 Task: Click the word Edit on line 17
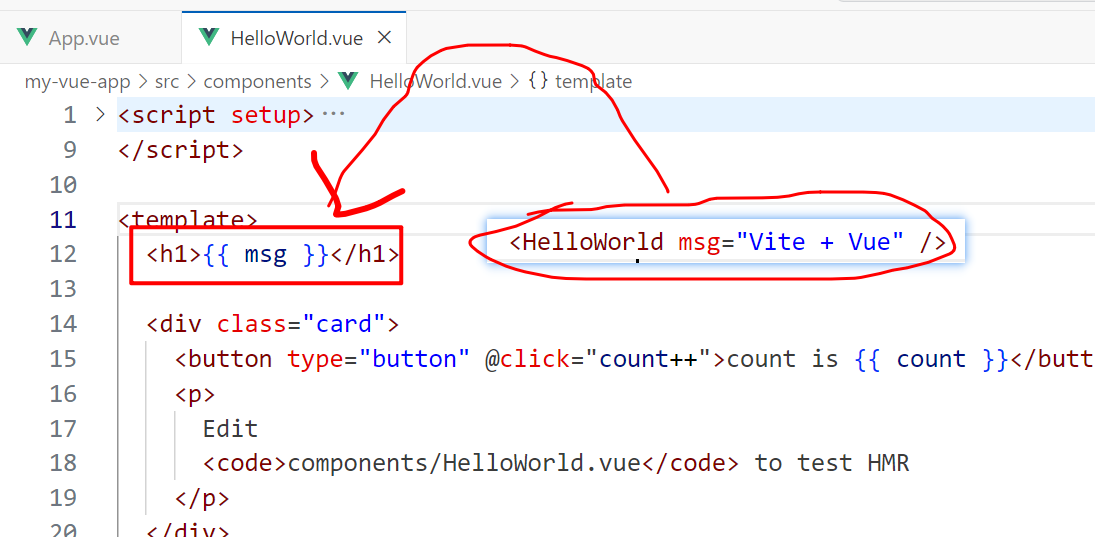pyautogui.click(x=230, y=429)
